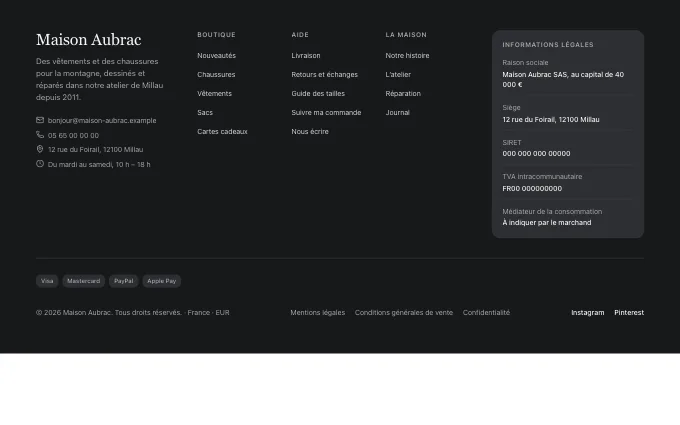Screen dimensions: 680x425
Task: Click the BOUTIQUE column heading
Action: point(216,35)
